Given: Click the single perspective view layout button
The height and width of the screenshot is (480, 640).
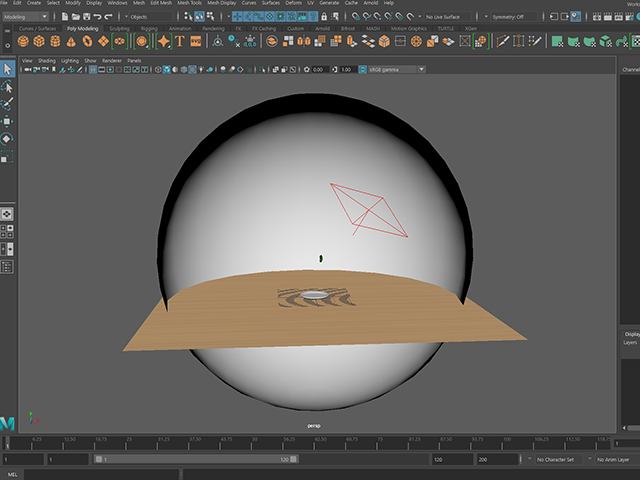Looking at the screenshot, I should (x=7, y=214).
